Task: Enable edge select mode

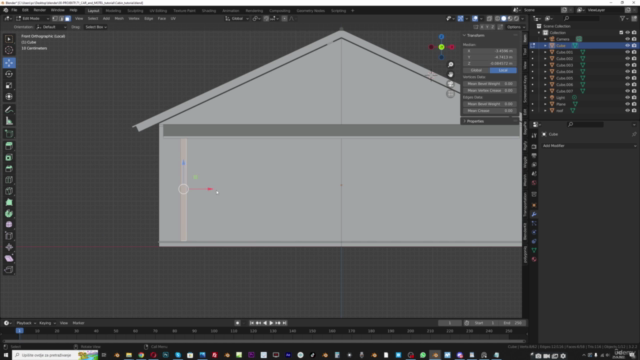Action: click(x=61, y=18)
